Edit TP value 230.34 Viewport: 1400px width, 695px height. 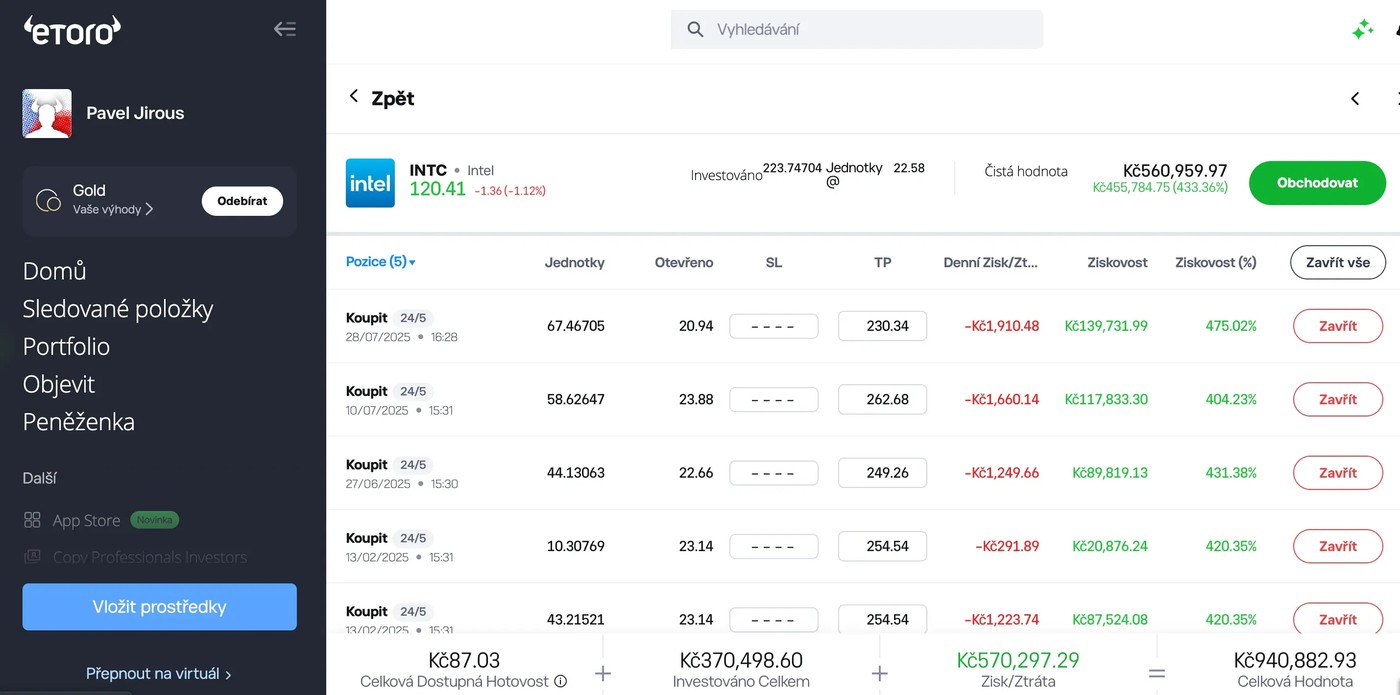point(882,326)
